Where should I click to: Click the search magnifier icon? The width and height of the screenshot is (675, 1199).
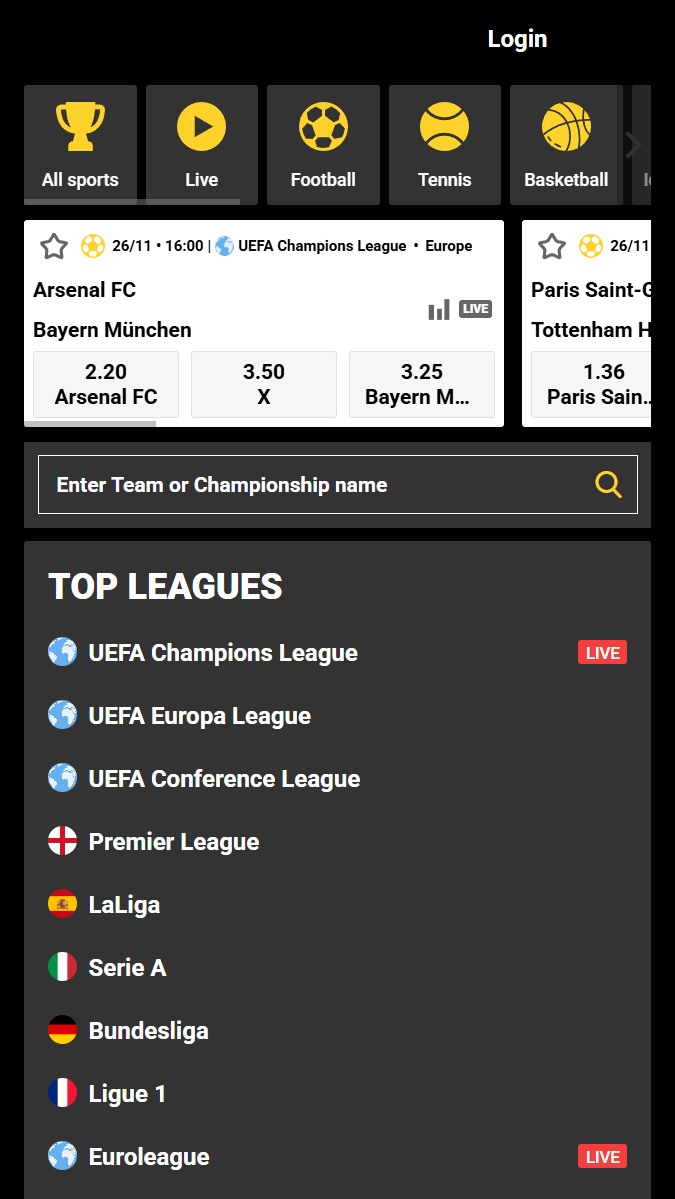click(608, 483)
